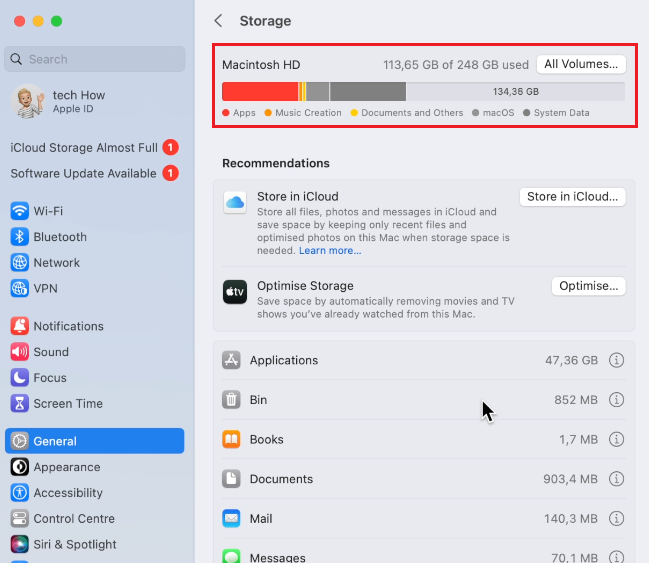Image resolution: width=649 pixels, height=563 pixels.
Task: Click the macOS legend label
Action: coord(498,113)
